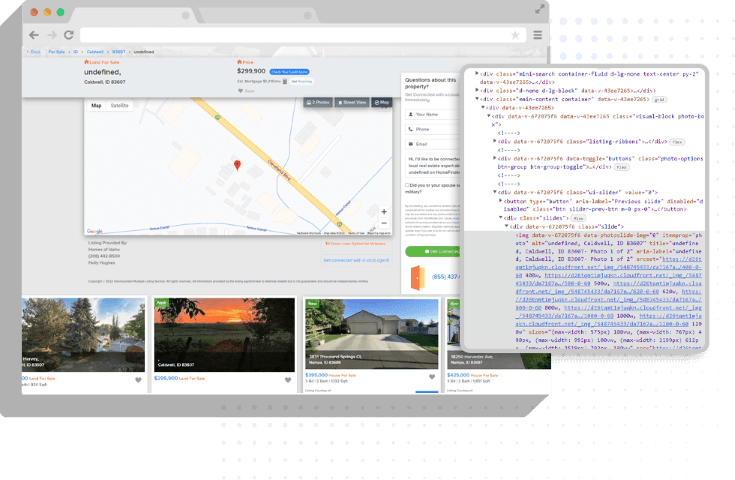Open the 2 Photos tab

coord(318,102)
